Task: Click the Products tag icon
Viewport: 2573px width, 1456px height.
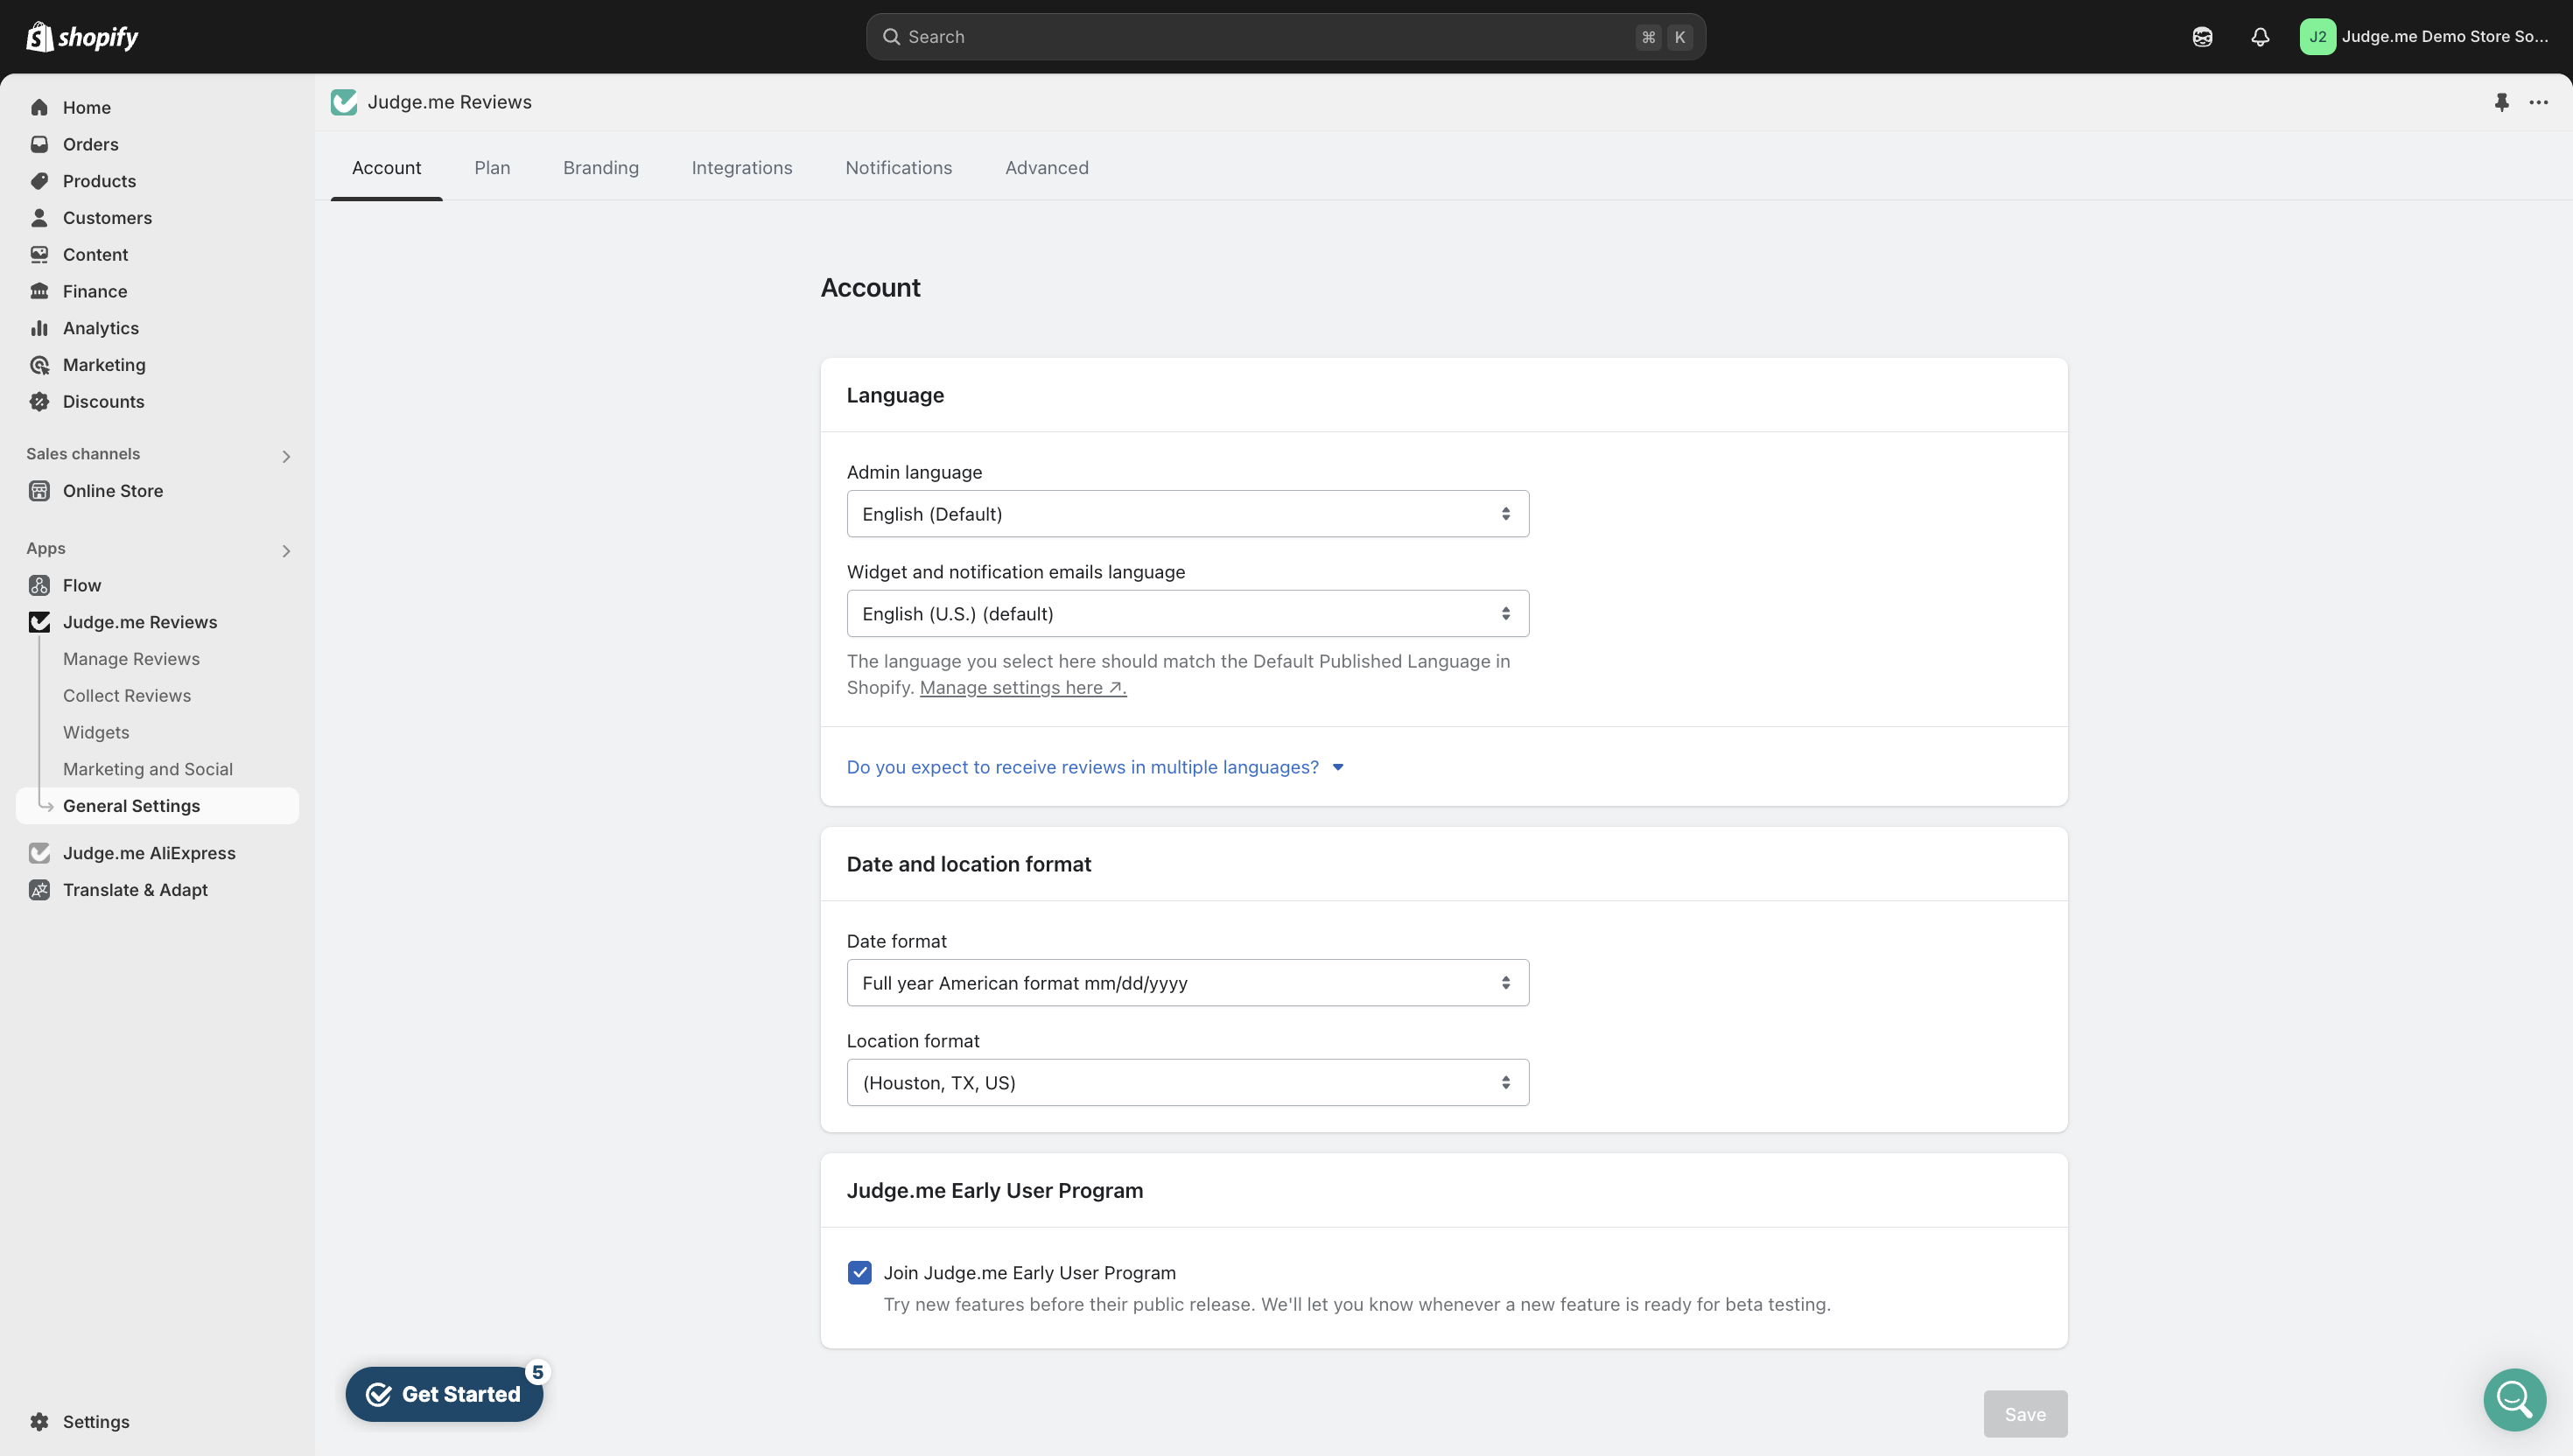Action: [39, 181]
